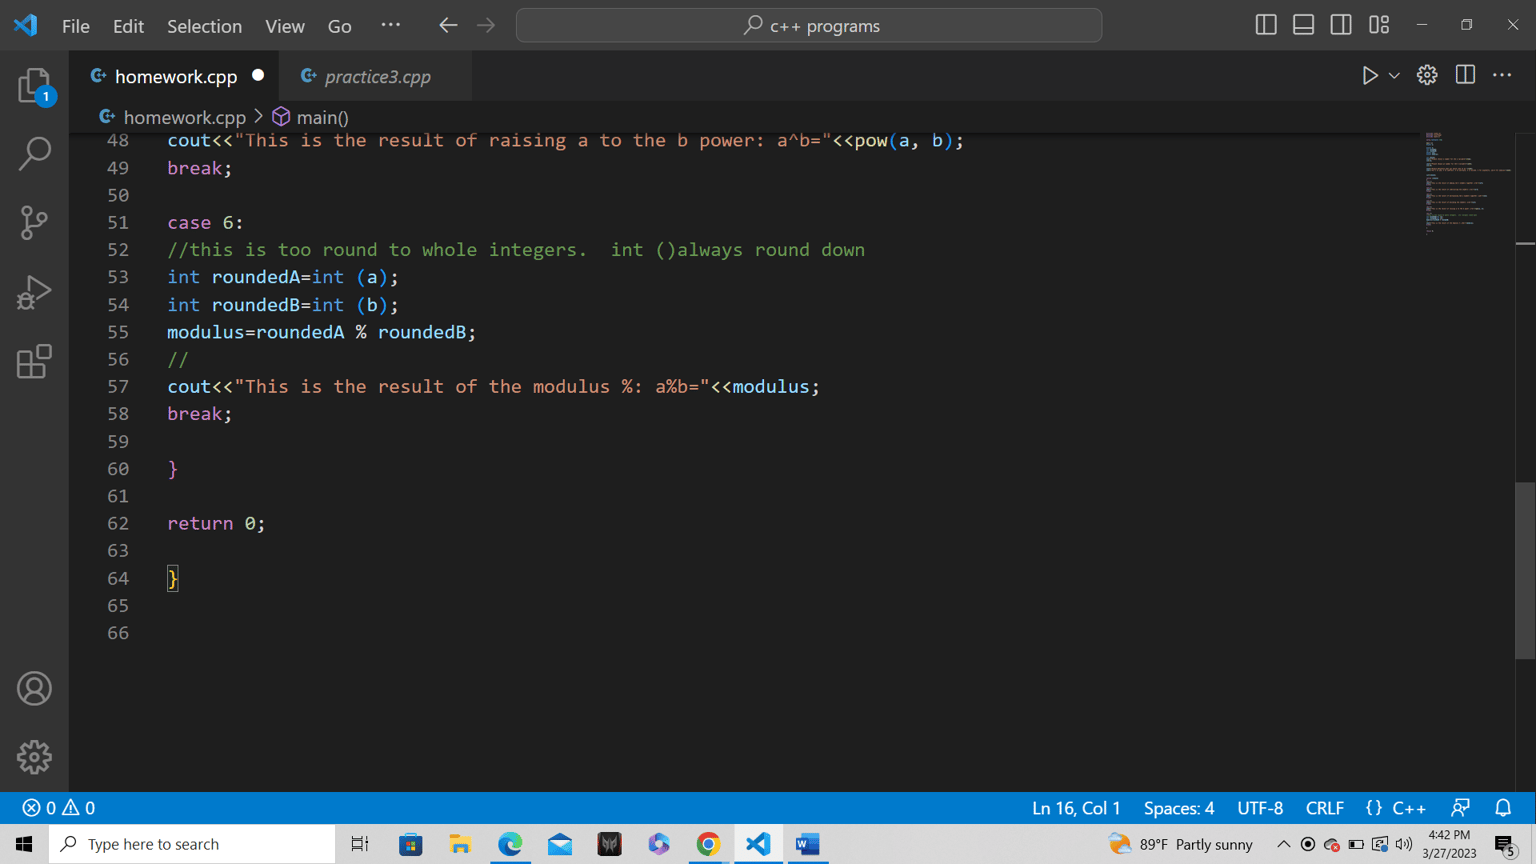This screenshot has height=864, width=1536.
Task: Toggle the secondary side bar
Action: [1341, 25]
